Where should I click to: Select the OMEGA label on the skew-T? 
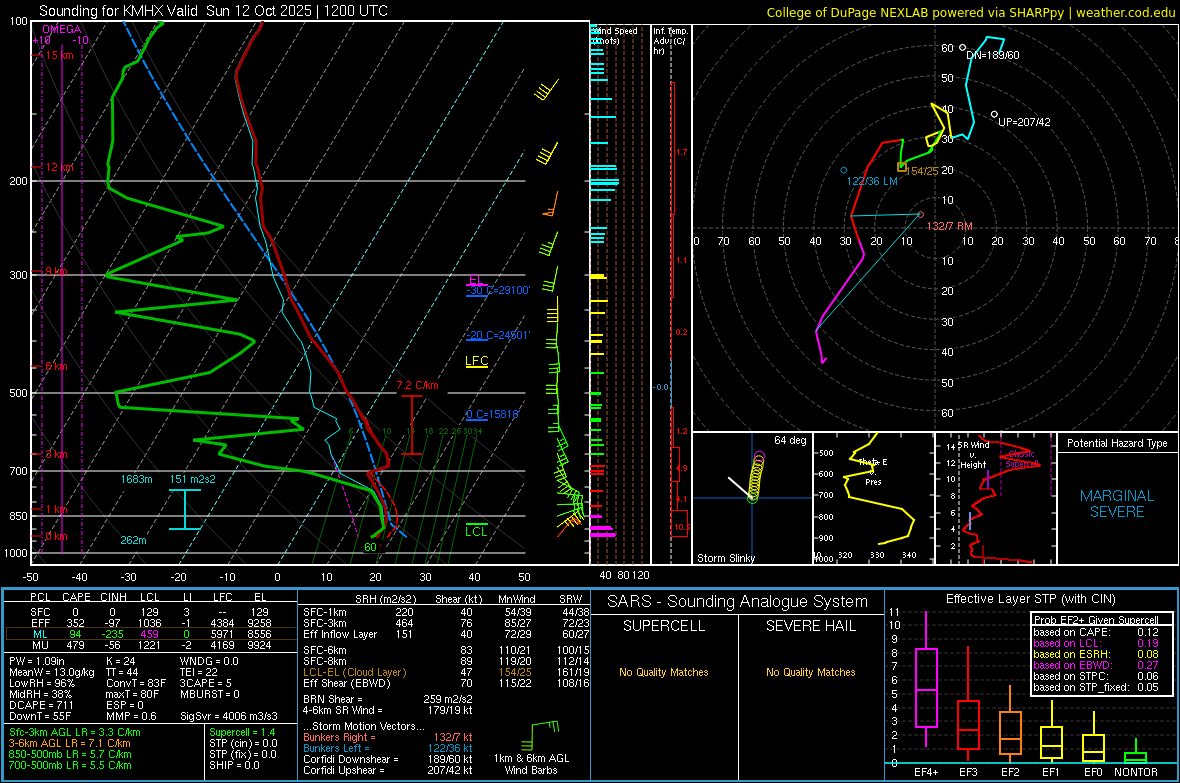(x=62, y=29)
